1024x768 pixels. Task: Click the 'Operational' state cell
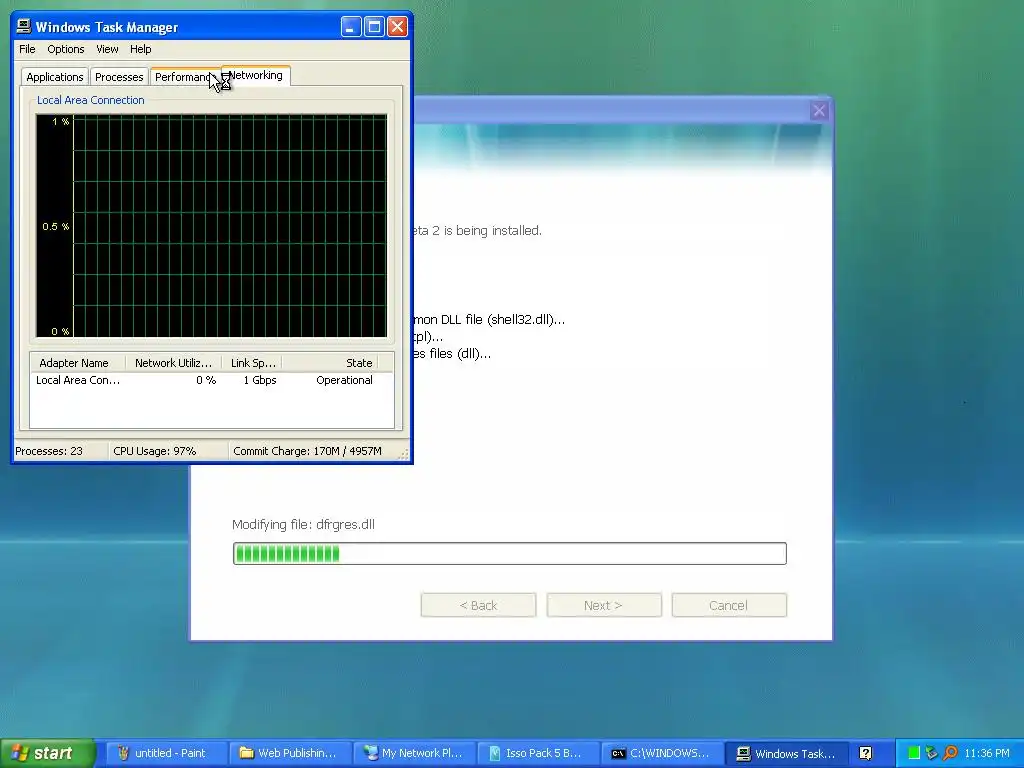[344, 380]
